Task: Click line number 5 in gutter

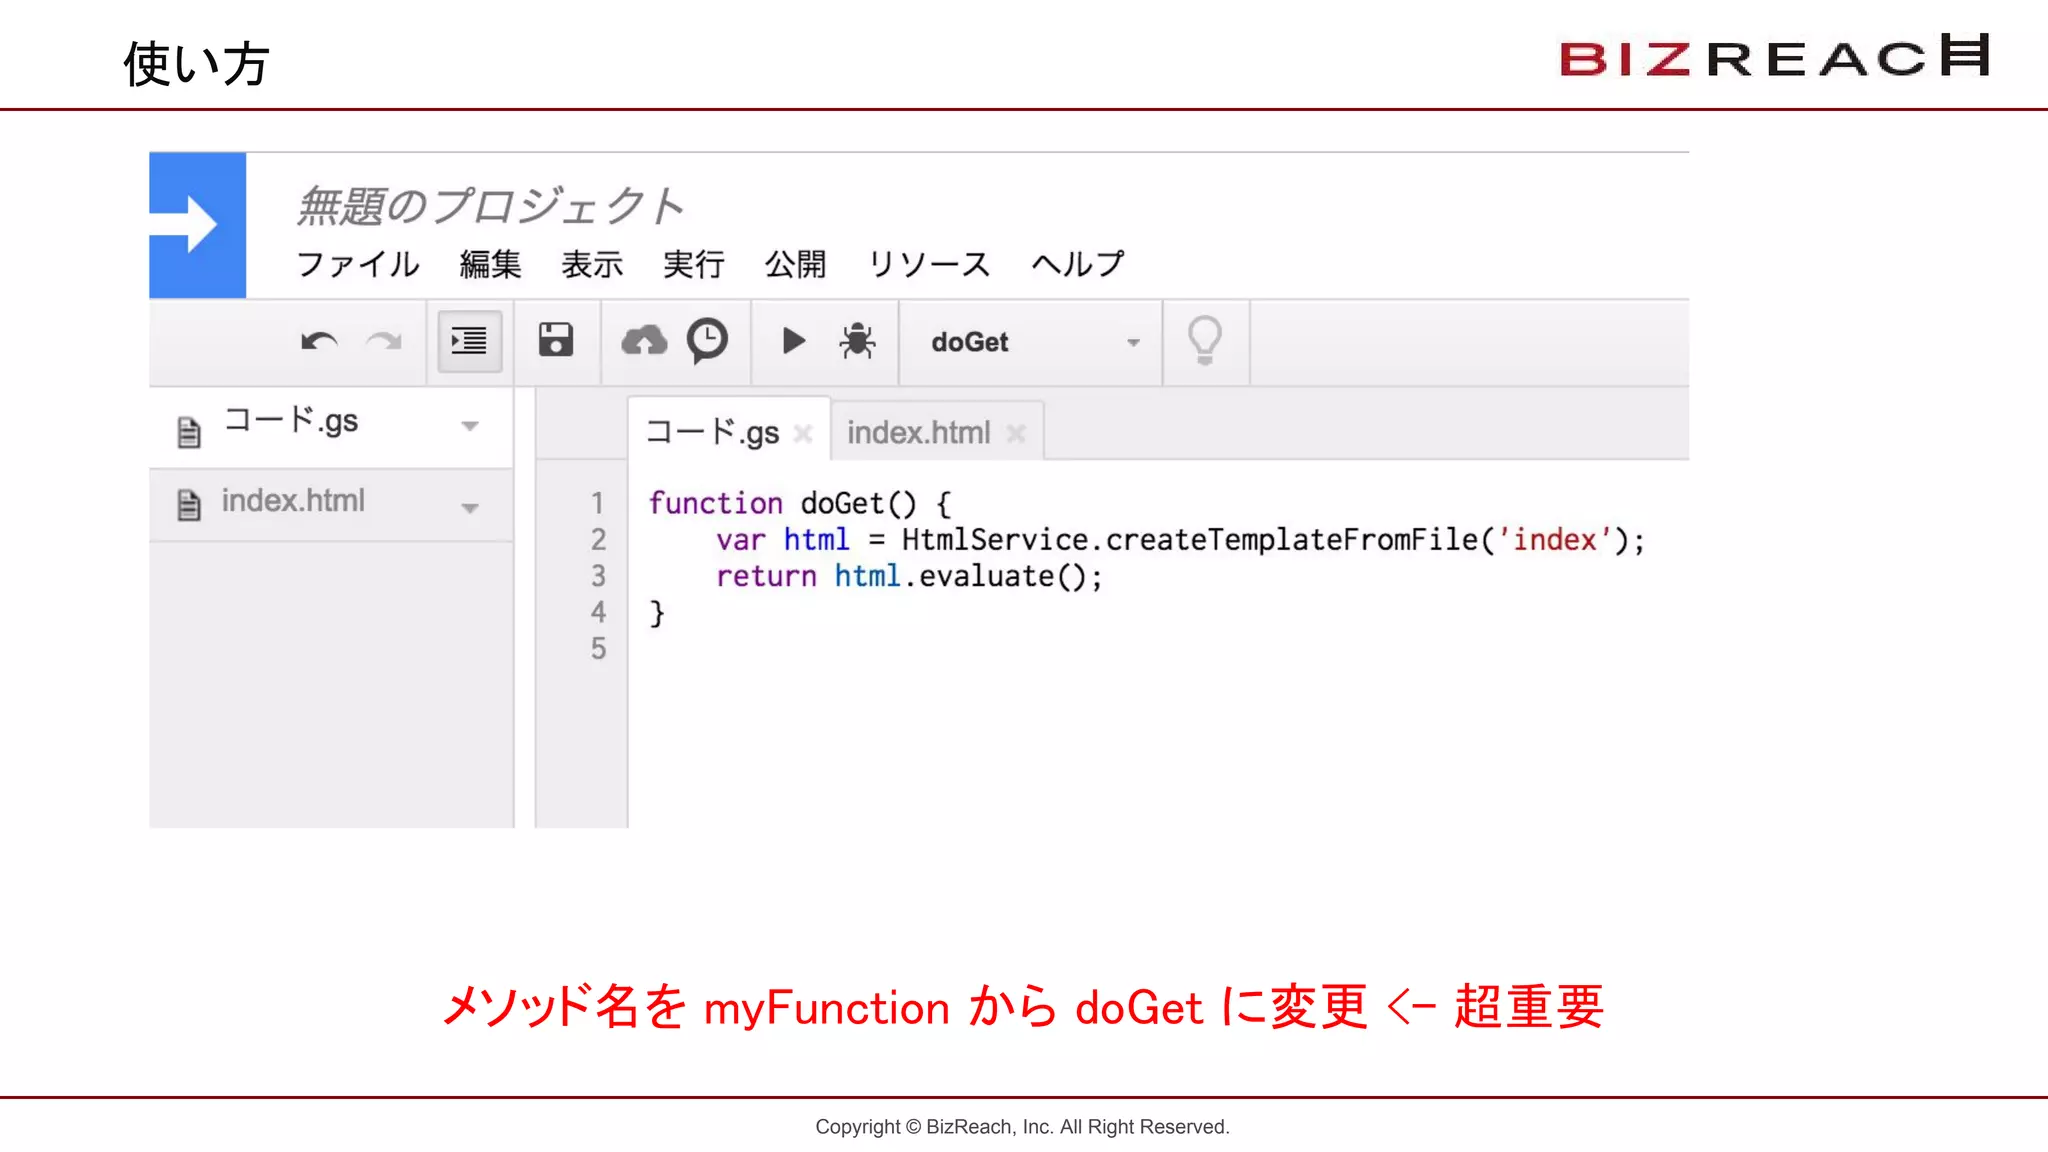Action: [x=598, y=649]
